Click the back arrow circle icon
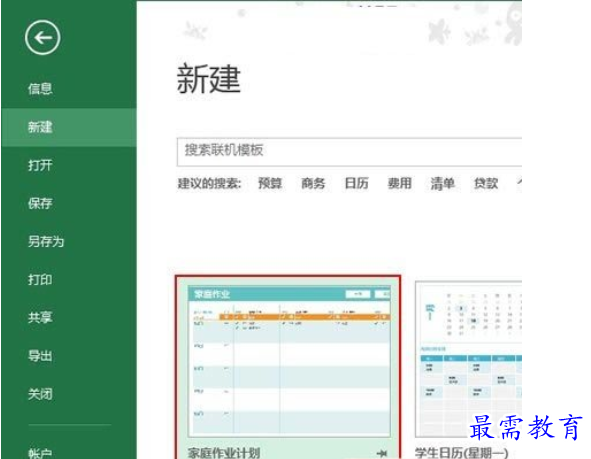This screenshot has width=591, height=459. pyautogui.click(x=43, y=38)
